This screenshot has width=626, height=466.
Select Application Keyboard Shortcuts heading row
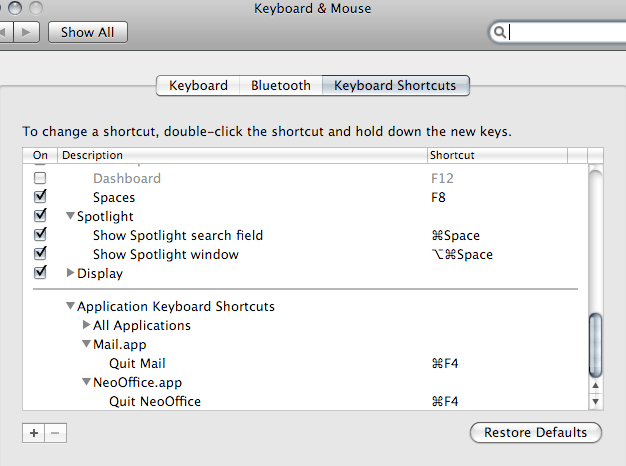[305, 306]
